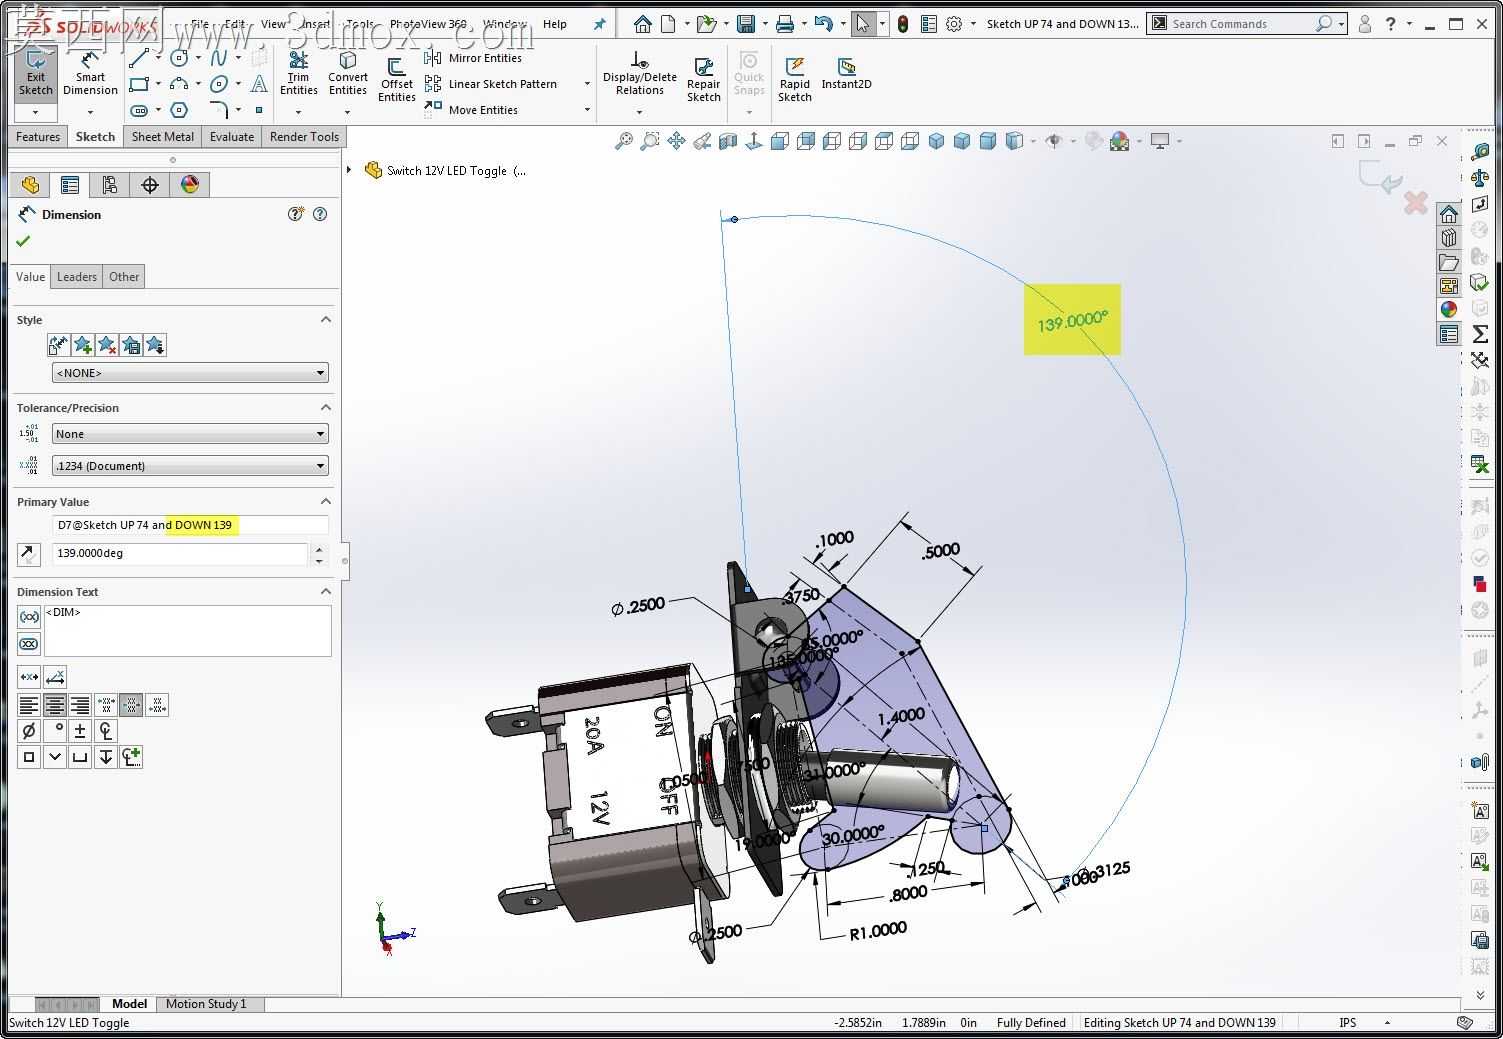1503x1039 pixels.
Task: Switch to the Features tab
Action: (38, 137)
